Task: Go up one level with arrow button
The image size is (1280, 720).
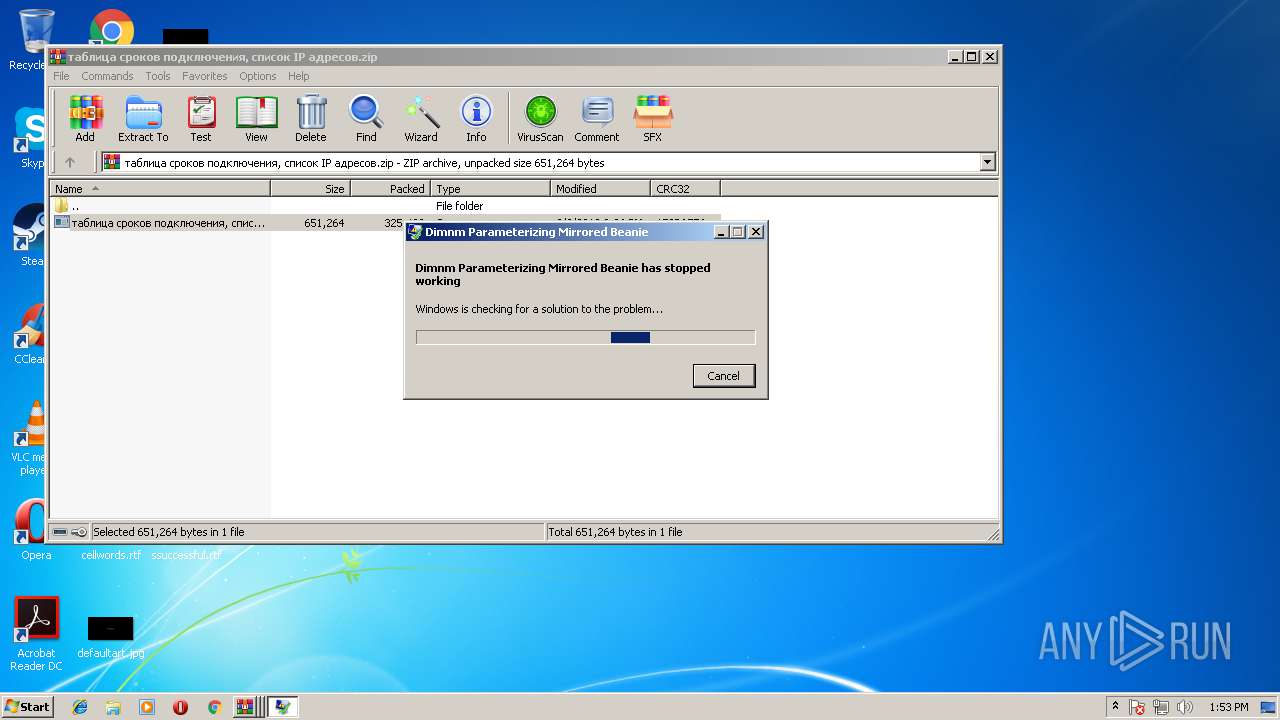Action: tap(70, 162)
